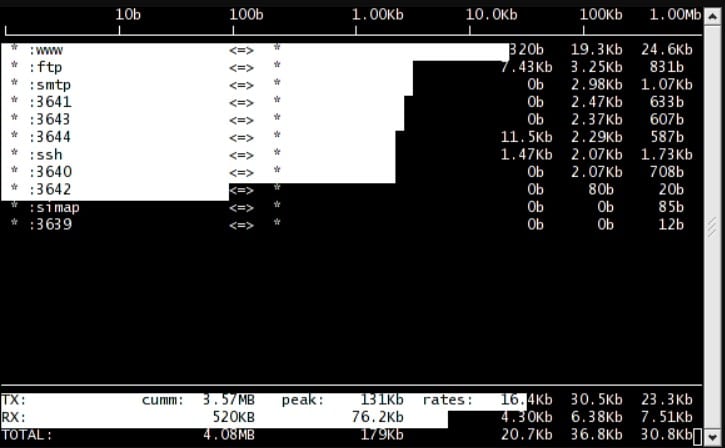The image size is (725, 448).
Task: Click the 179Kb total peak value
Action: 382,435
